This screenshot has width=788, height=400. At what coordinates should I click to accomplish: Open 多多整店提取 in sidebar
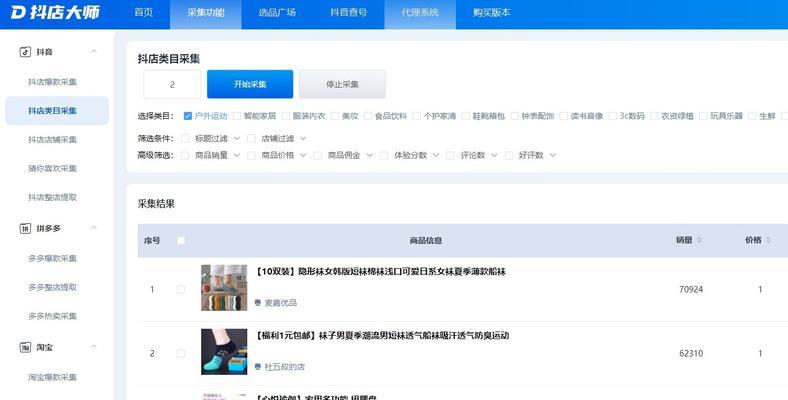tap(52, 287)
